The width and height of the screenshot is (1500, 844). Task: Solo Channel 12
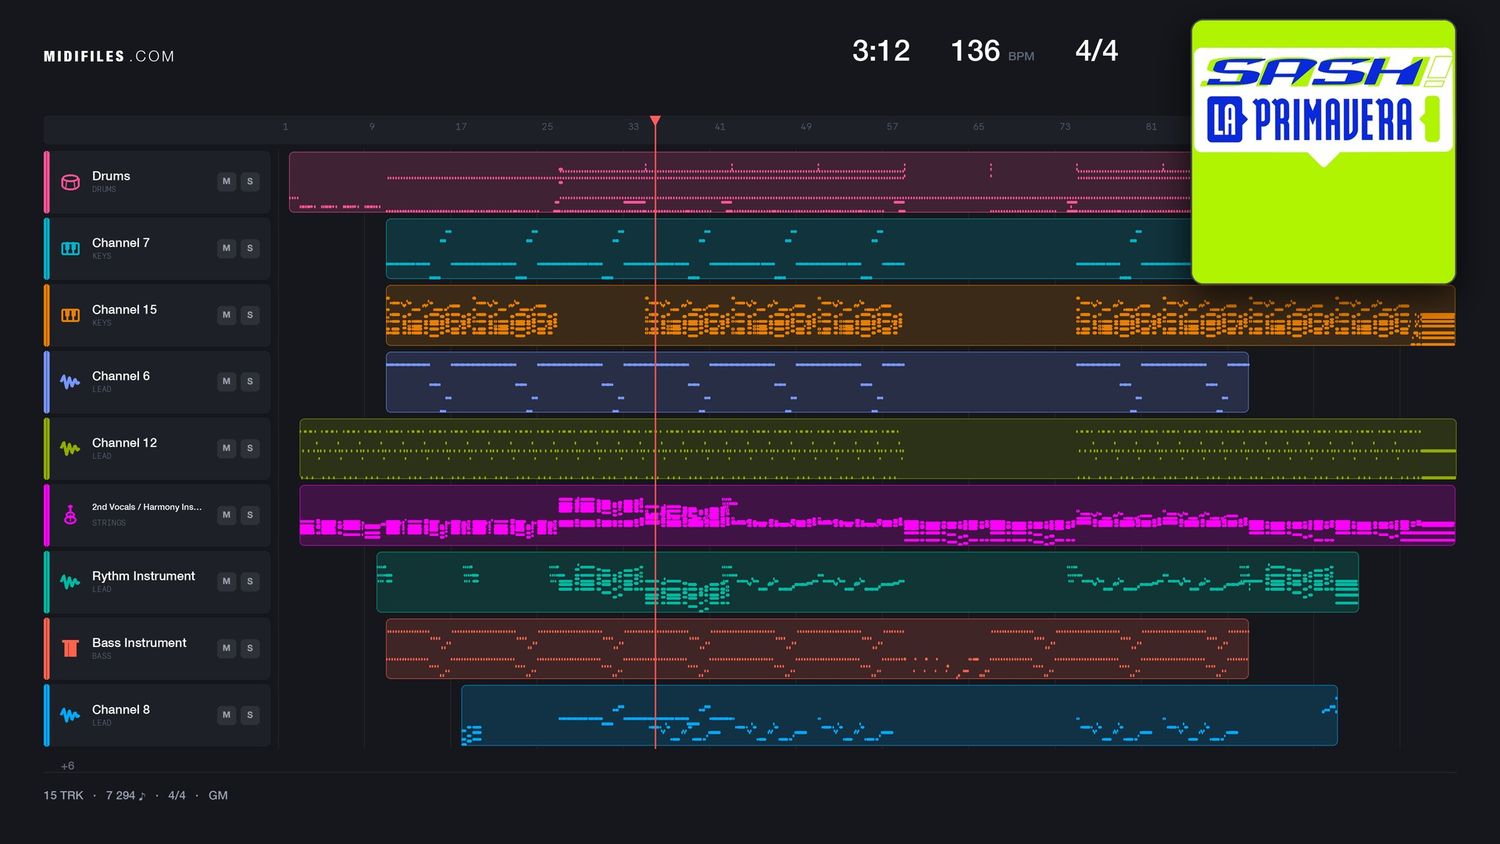click(x=250, y=448)
